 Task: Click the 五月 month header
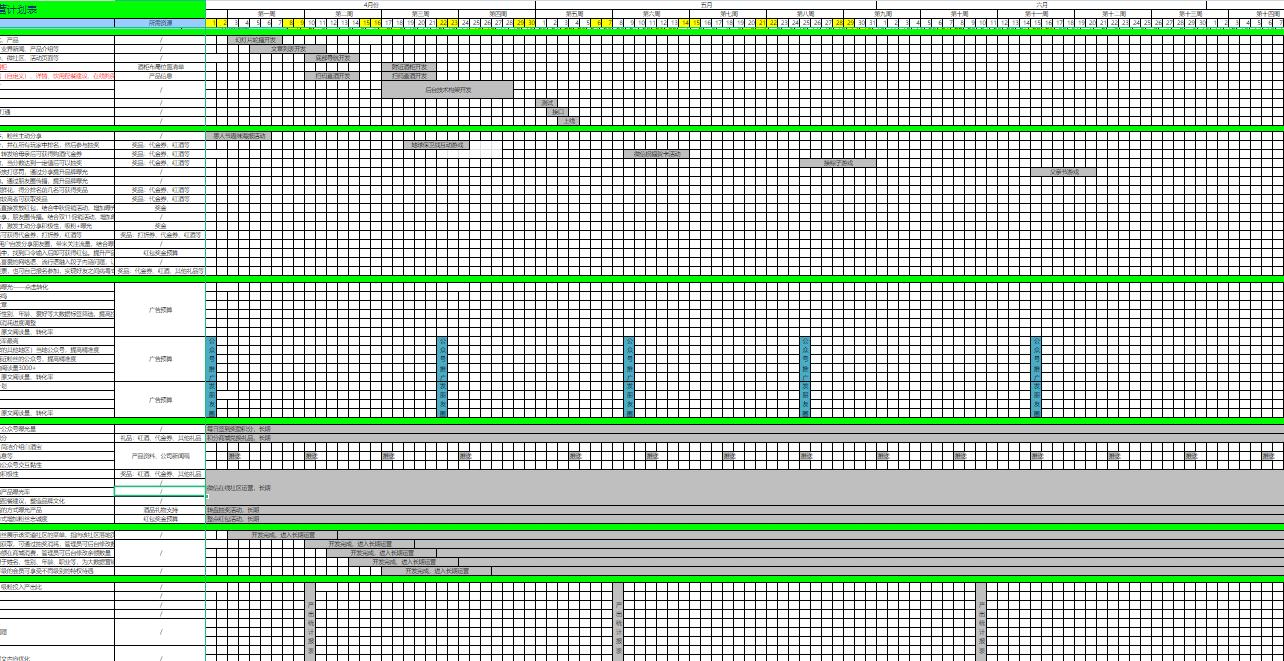(x=706, y=4)
